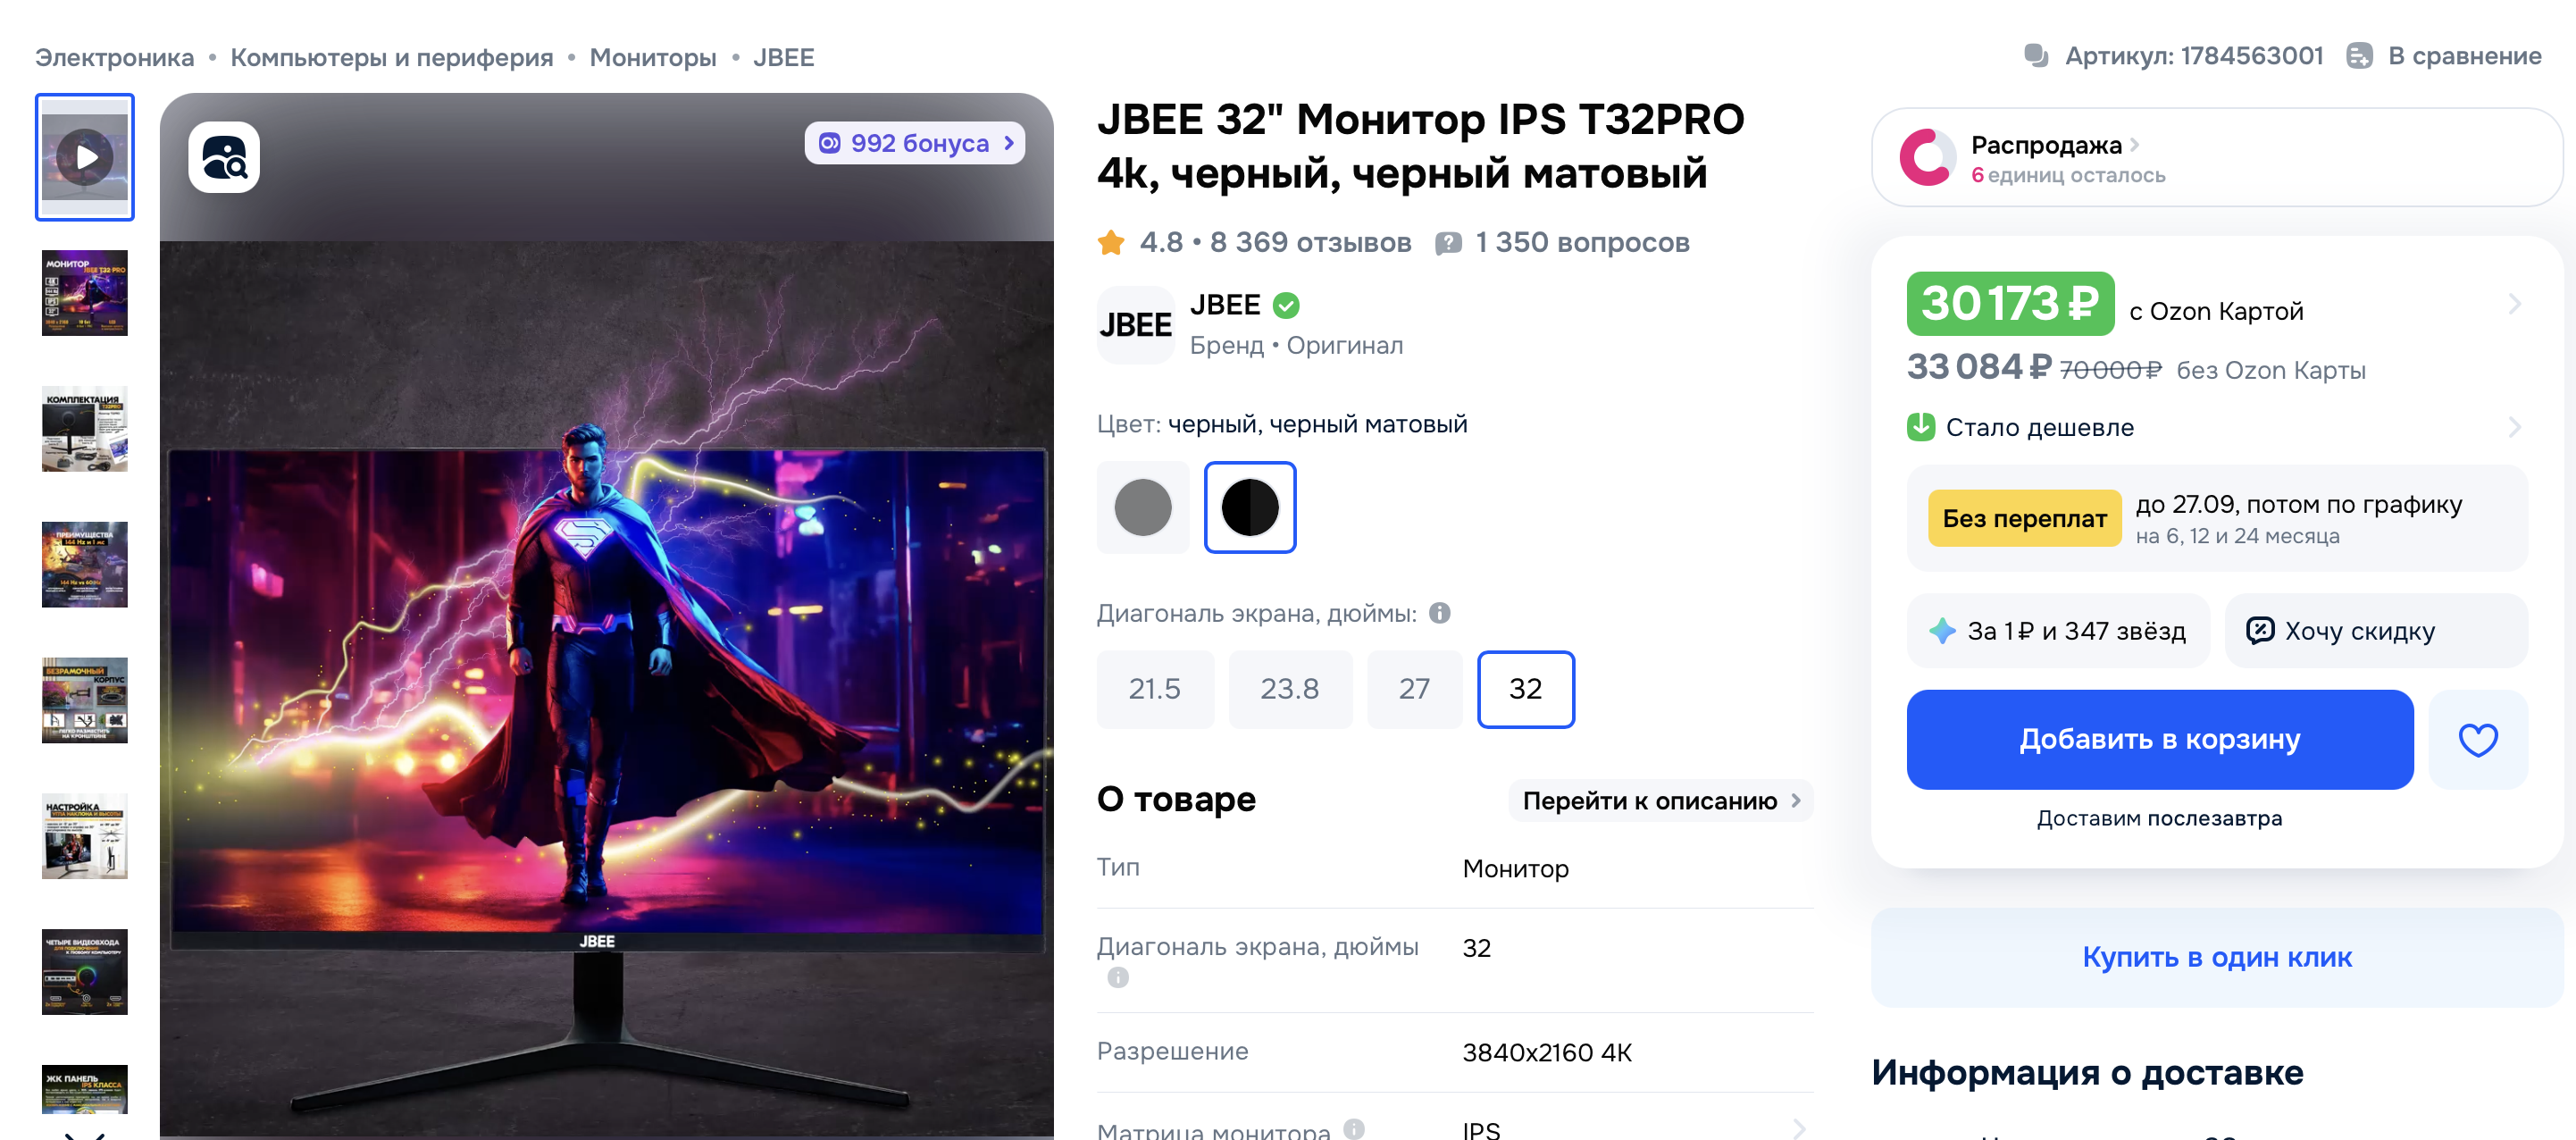
Task: Add the monitor to favorites with heart icon
Action: (2478, 739)
